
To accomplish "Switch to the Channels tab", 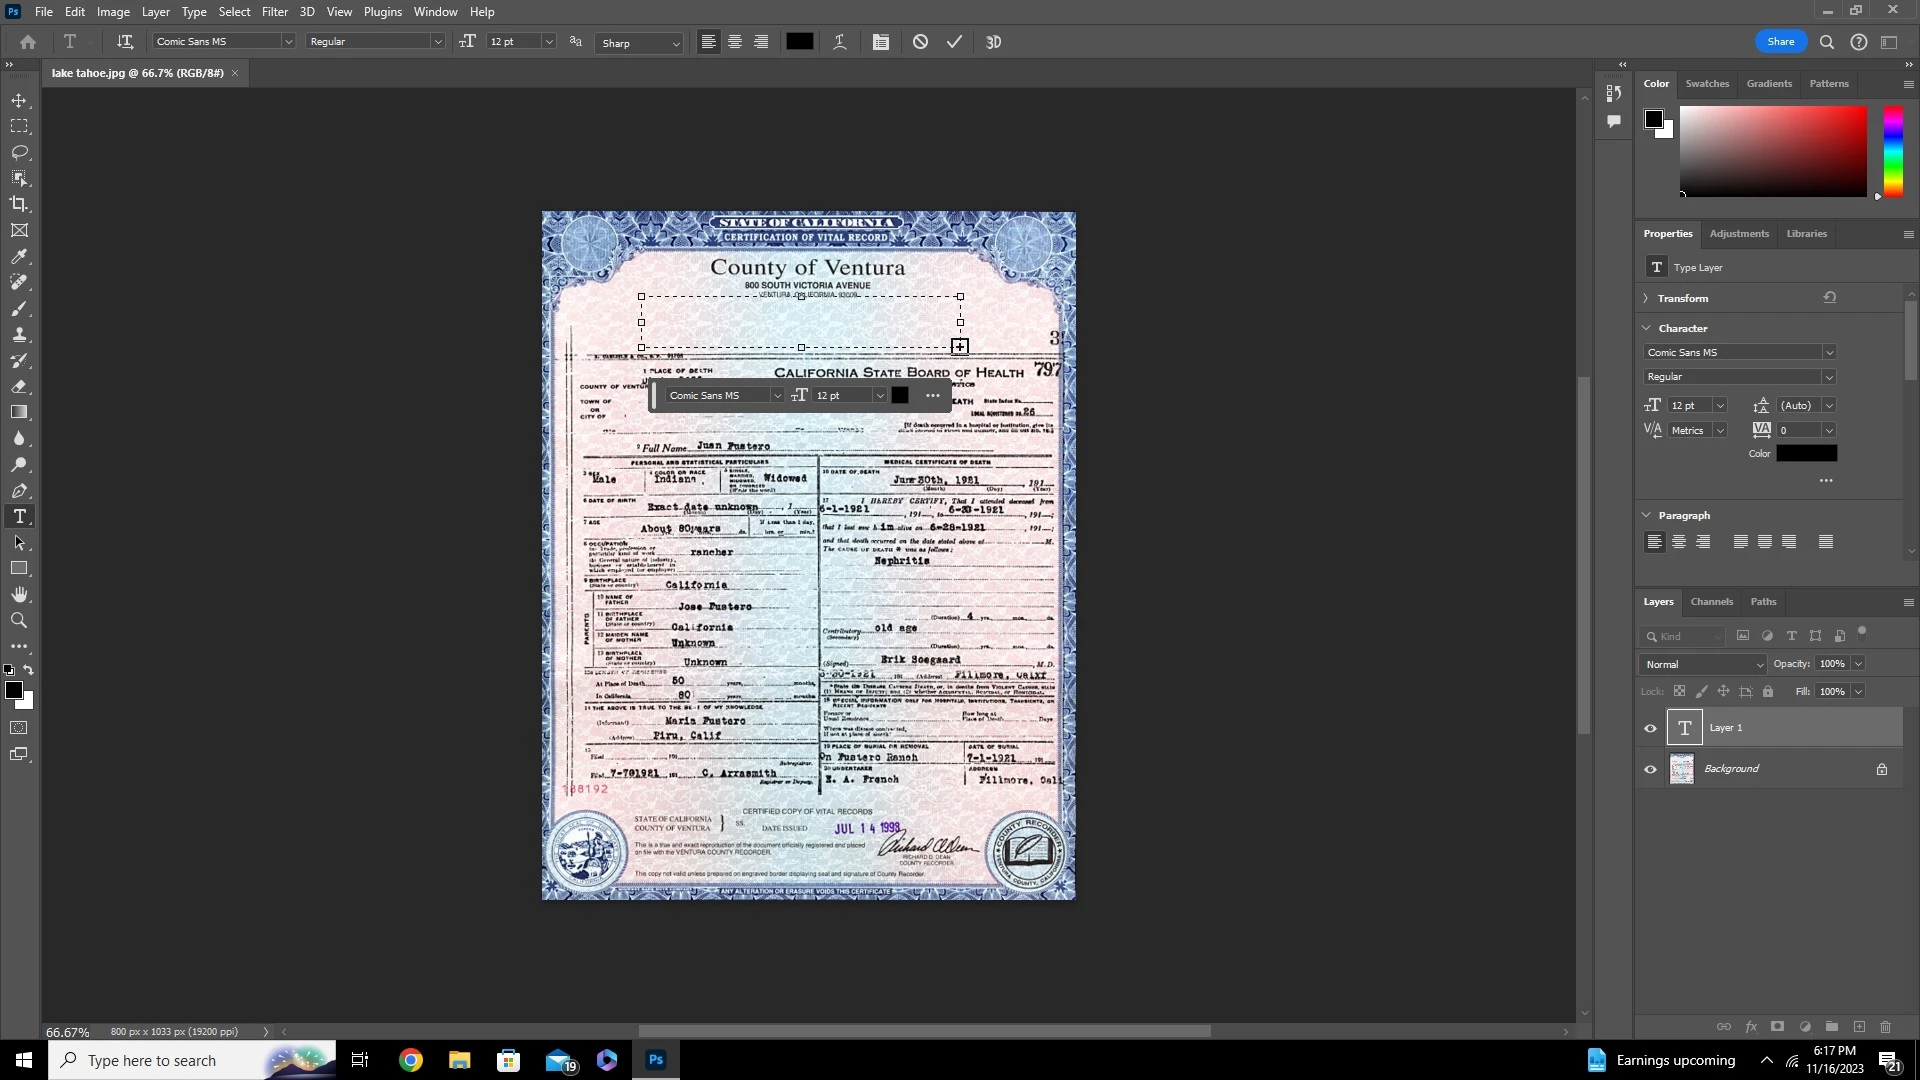I will point(1711,602).
